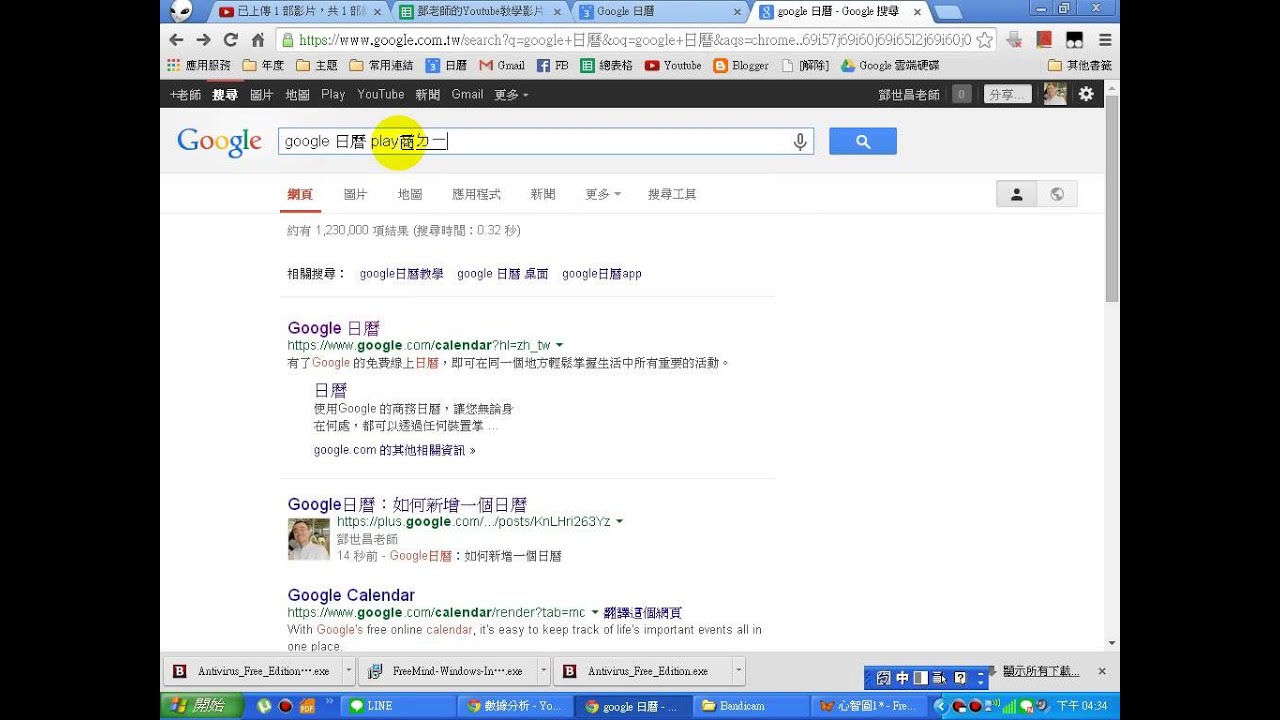Toggle global results globe icon
Image resolution: width=1280 pixels, height=720 pixels.
tap(1057, 194)
